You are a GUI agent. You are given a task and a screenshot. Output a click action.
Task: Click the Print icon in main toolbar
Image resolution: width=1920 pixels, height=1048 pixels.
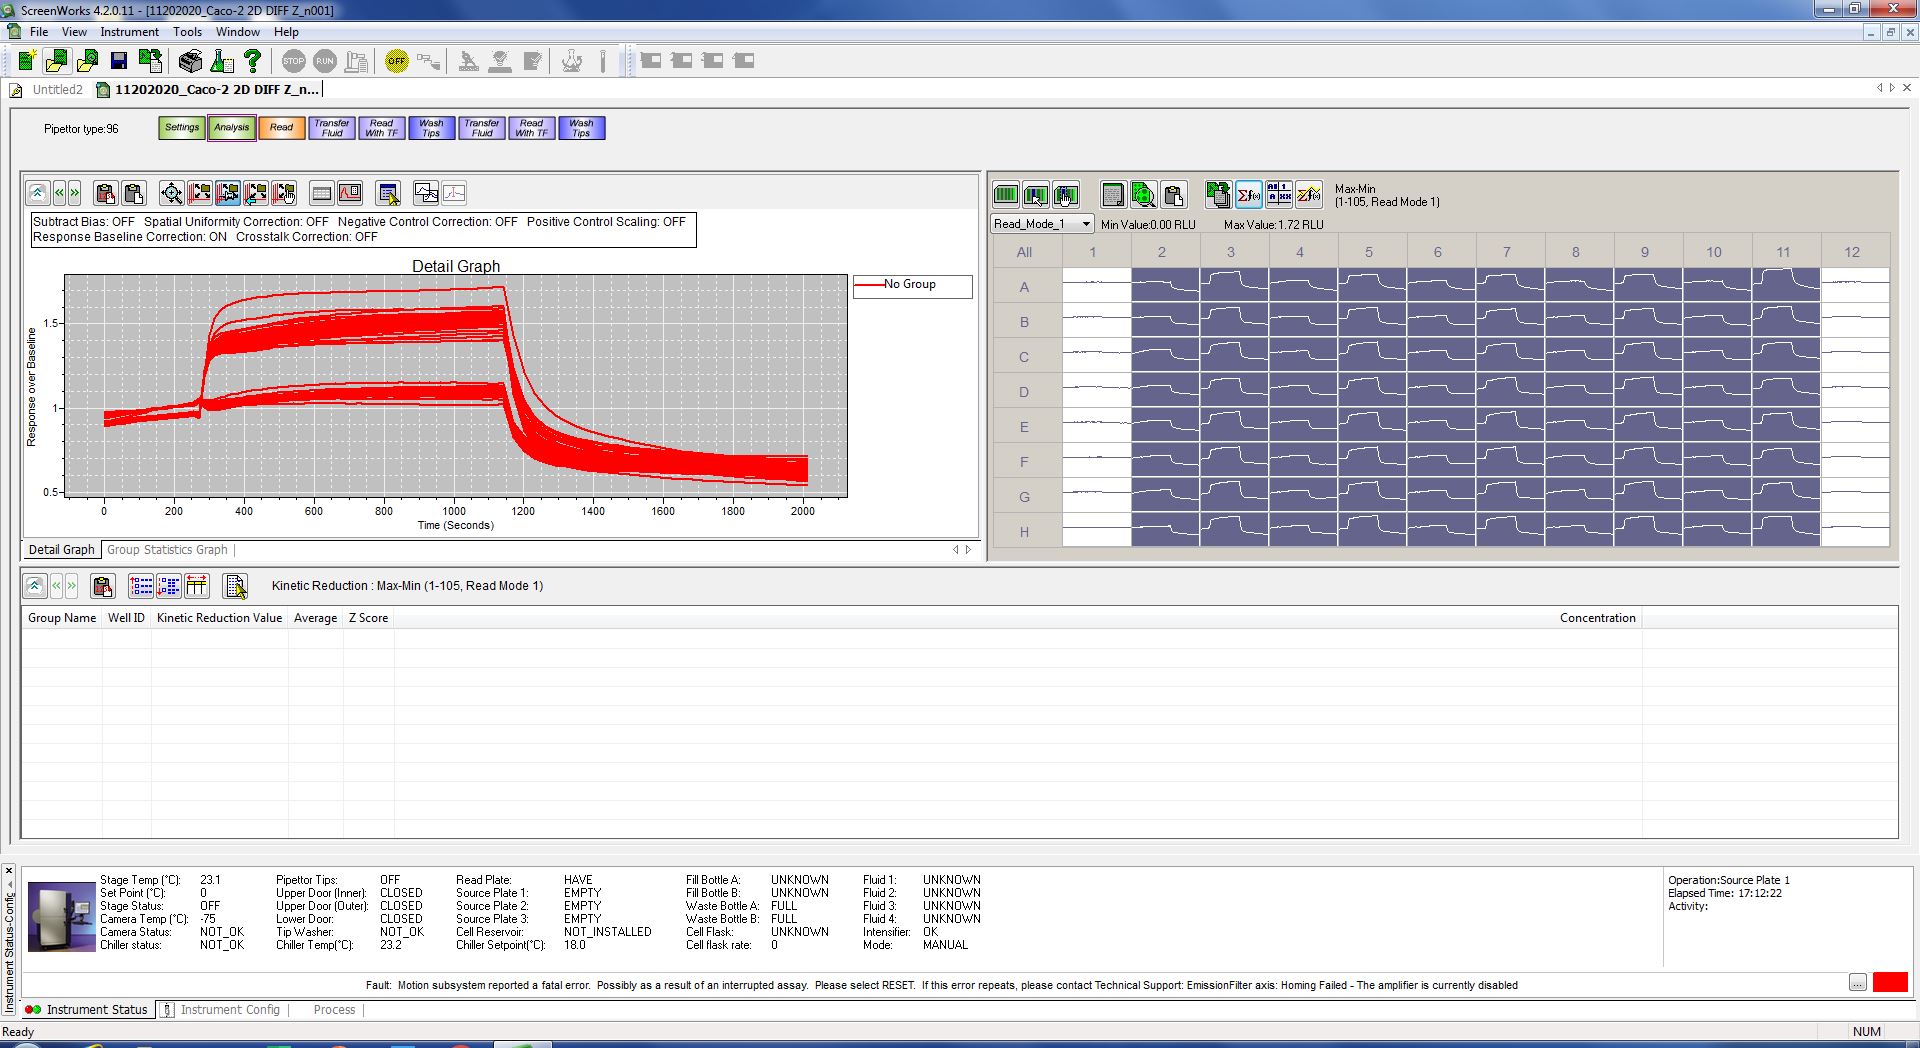tap(190, 61)
